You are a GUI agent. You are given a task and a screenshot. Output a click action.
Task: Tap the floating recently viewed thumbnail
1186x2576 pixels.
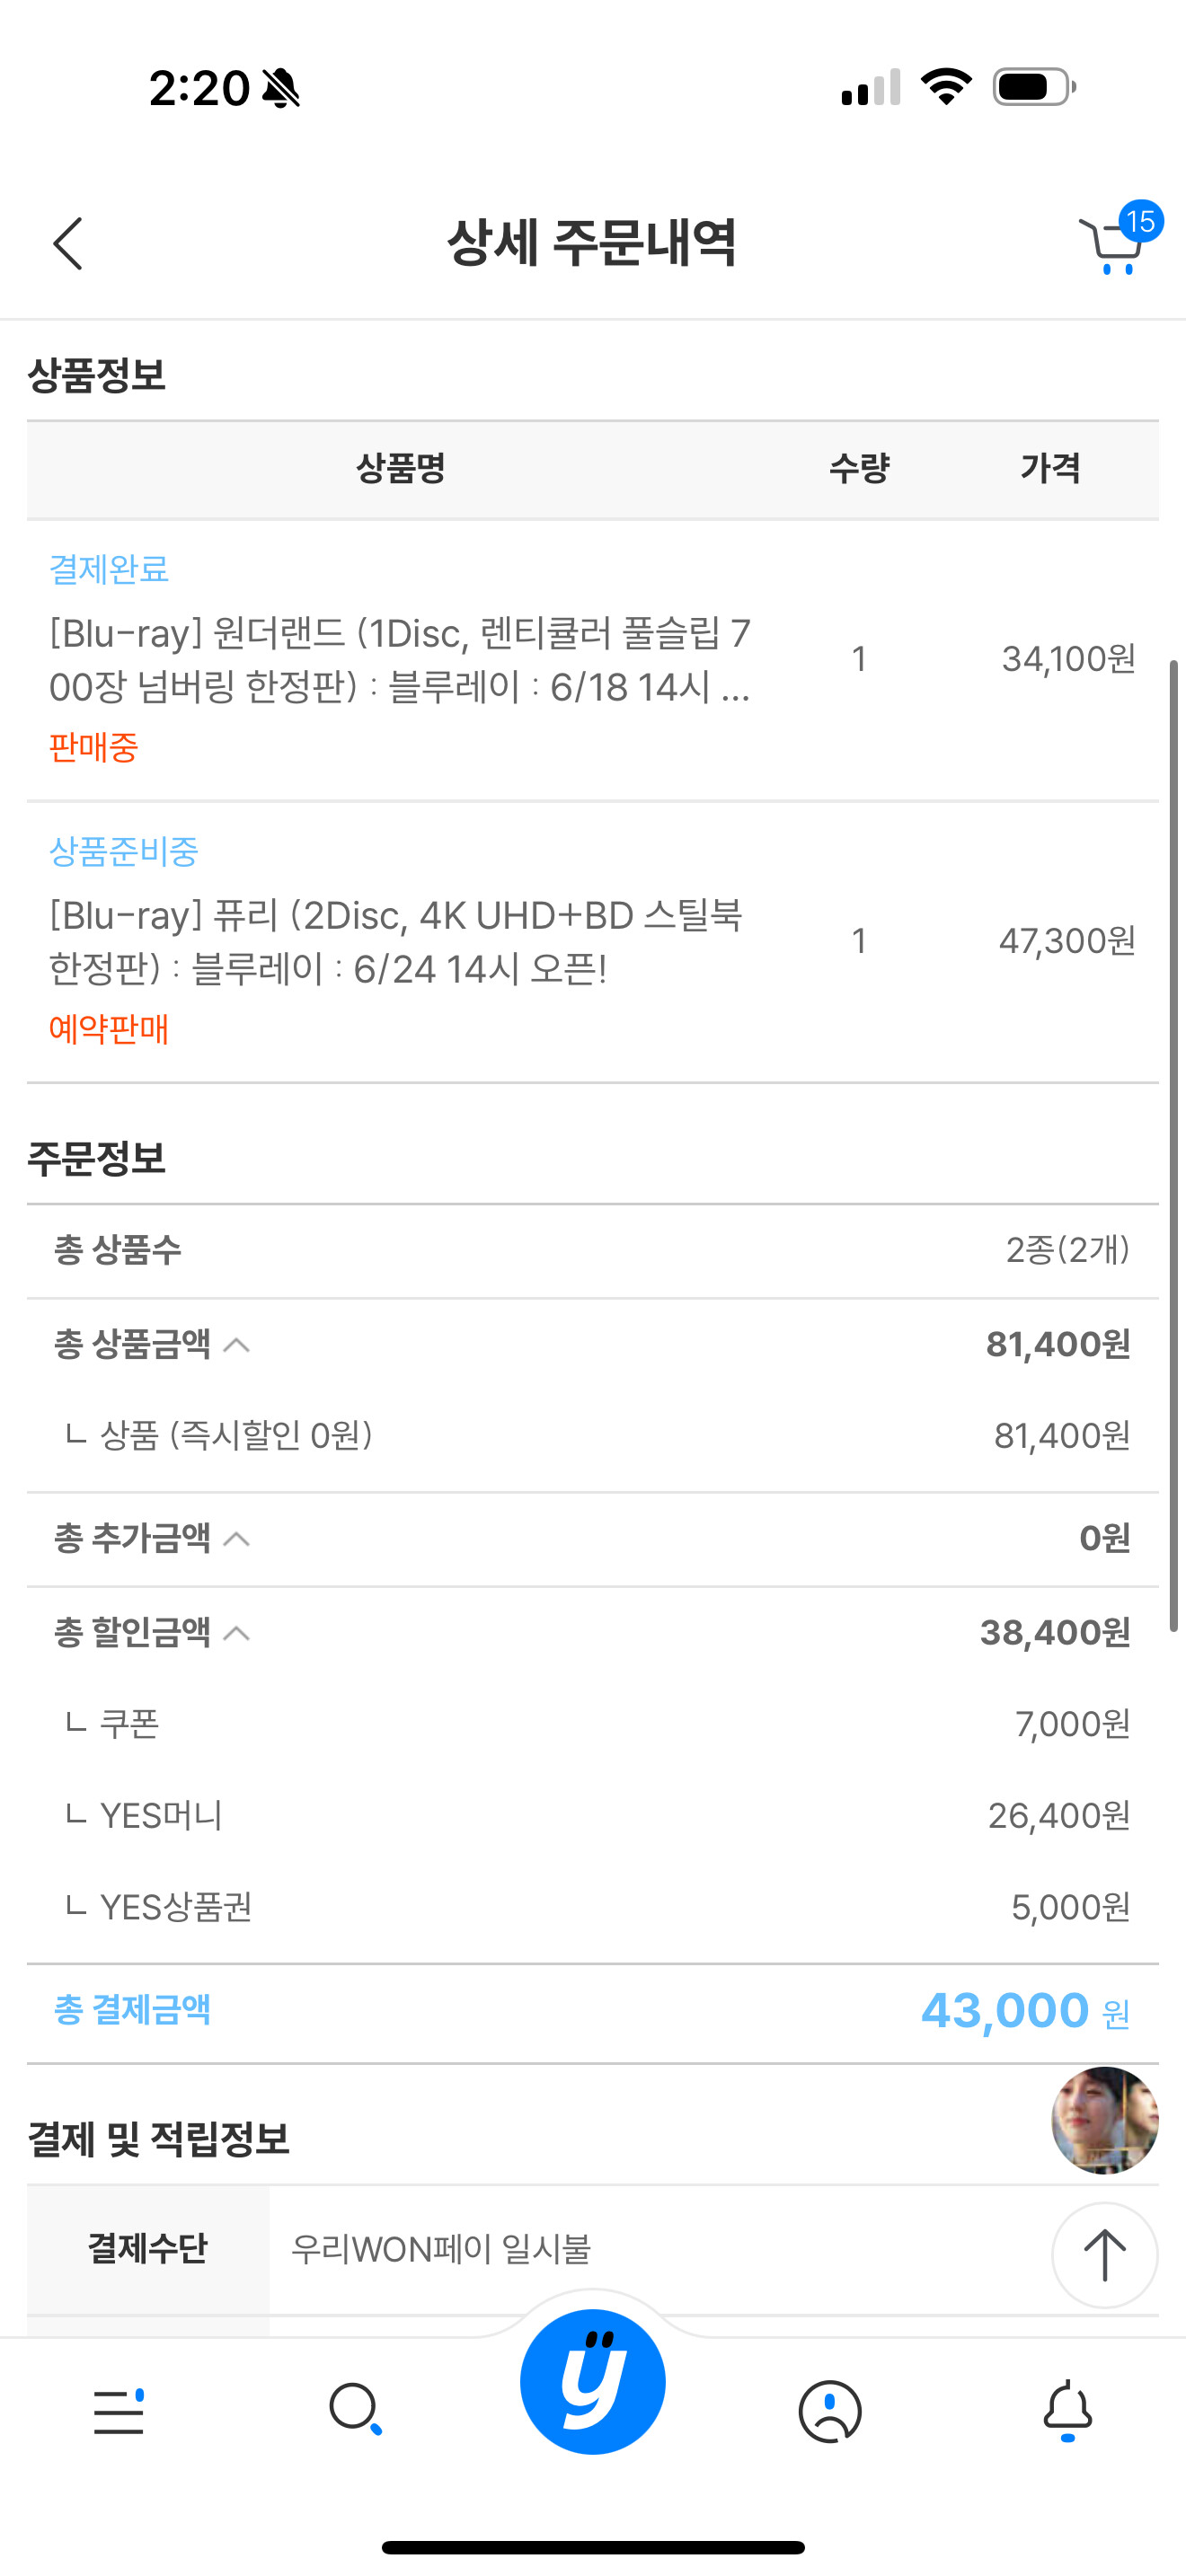(x=1104, y=2120)
